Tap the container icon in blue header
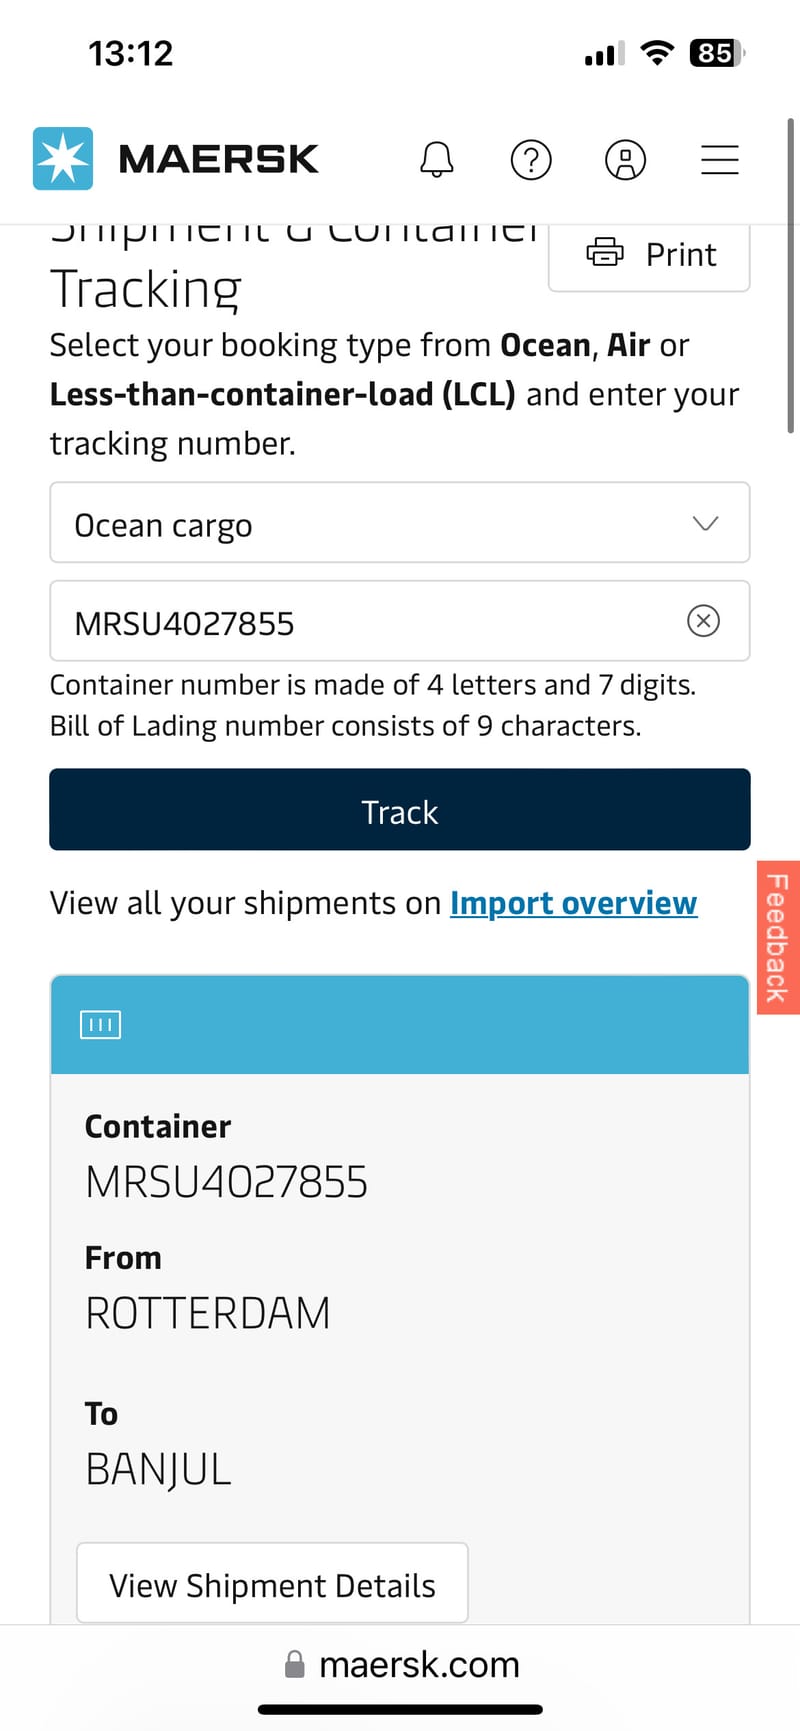Viewport: 800px width, 1731px height. pos(100,1024)
